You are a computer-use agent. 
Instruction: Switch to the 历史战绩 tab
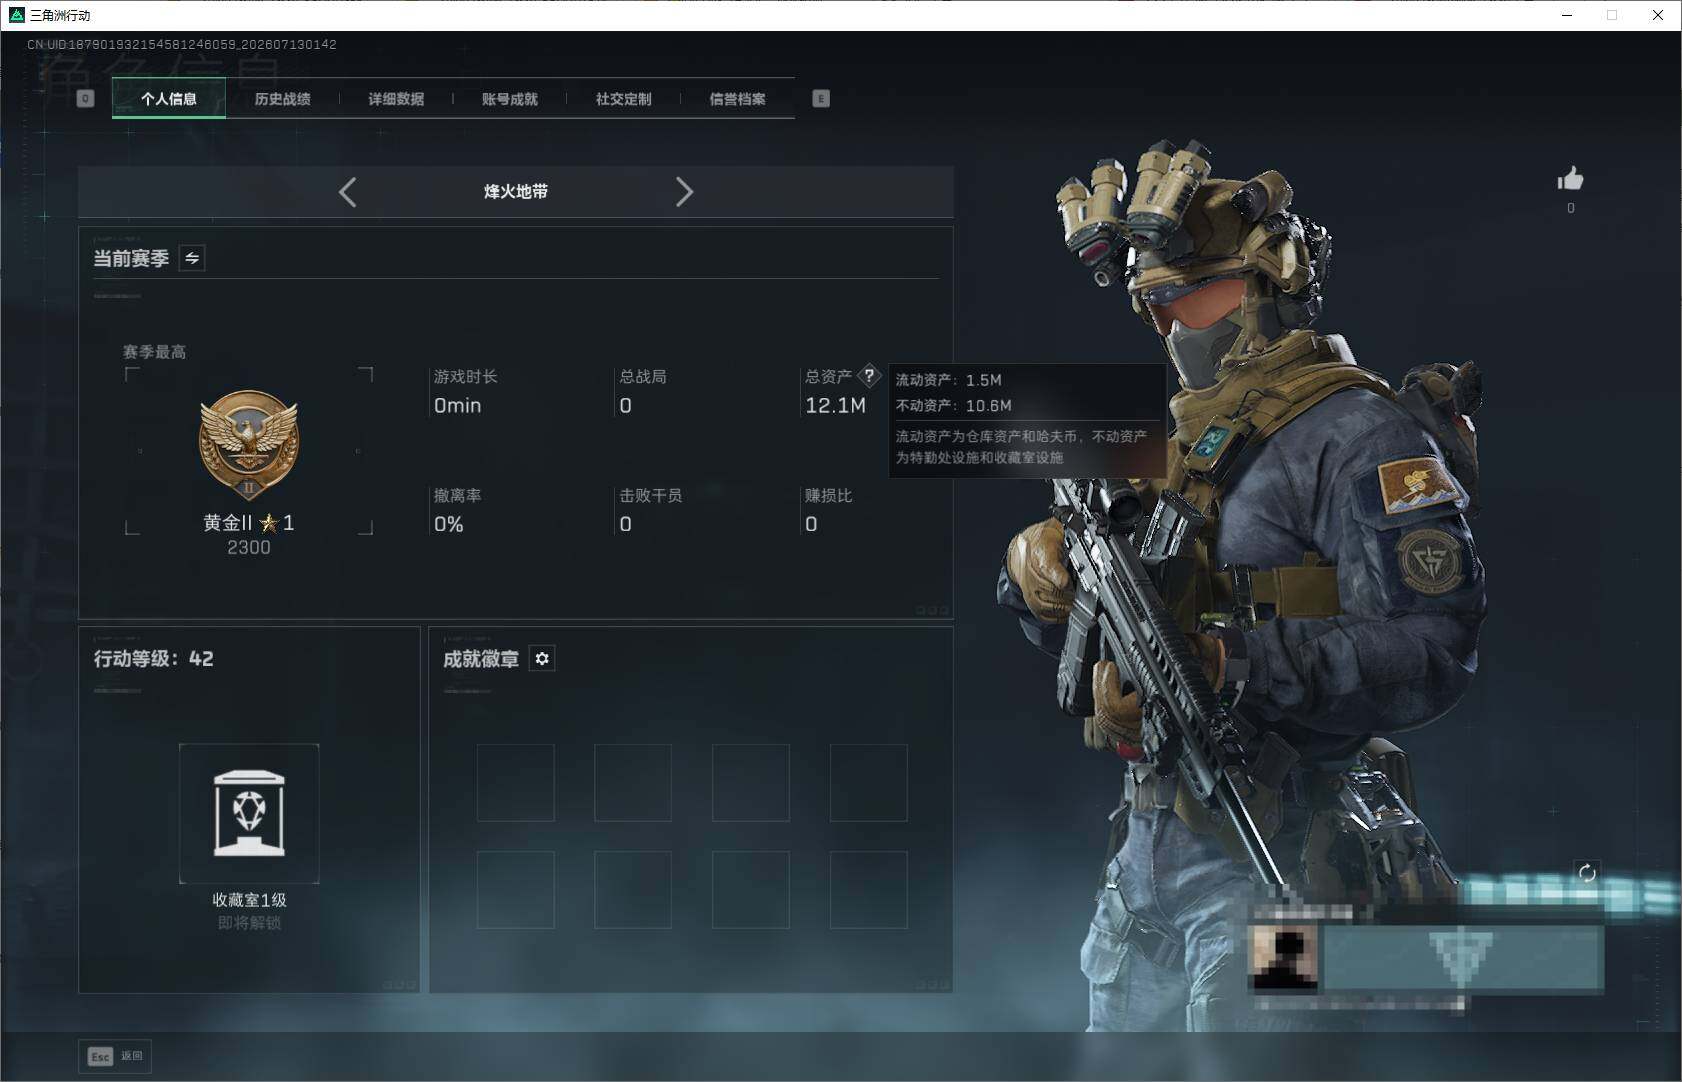[283, 99]
